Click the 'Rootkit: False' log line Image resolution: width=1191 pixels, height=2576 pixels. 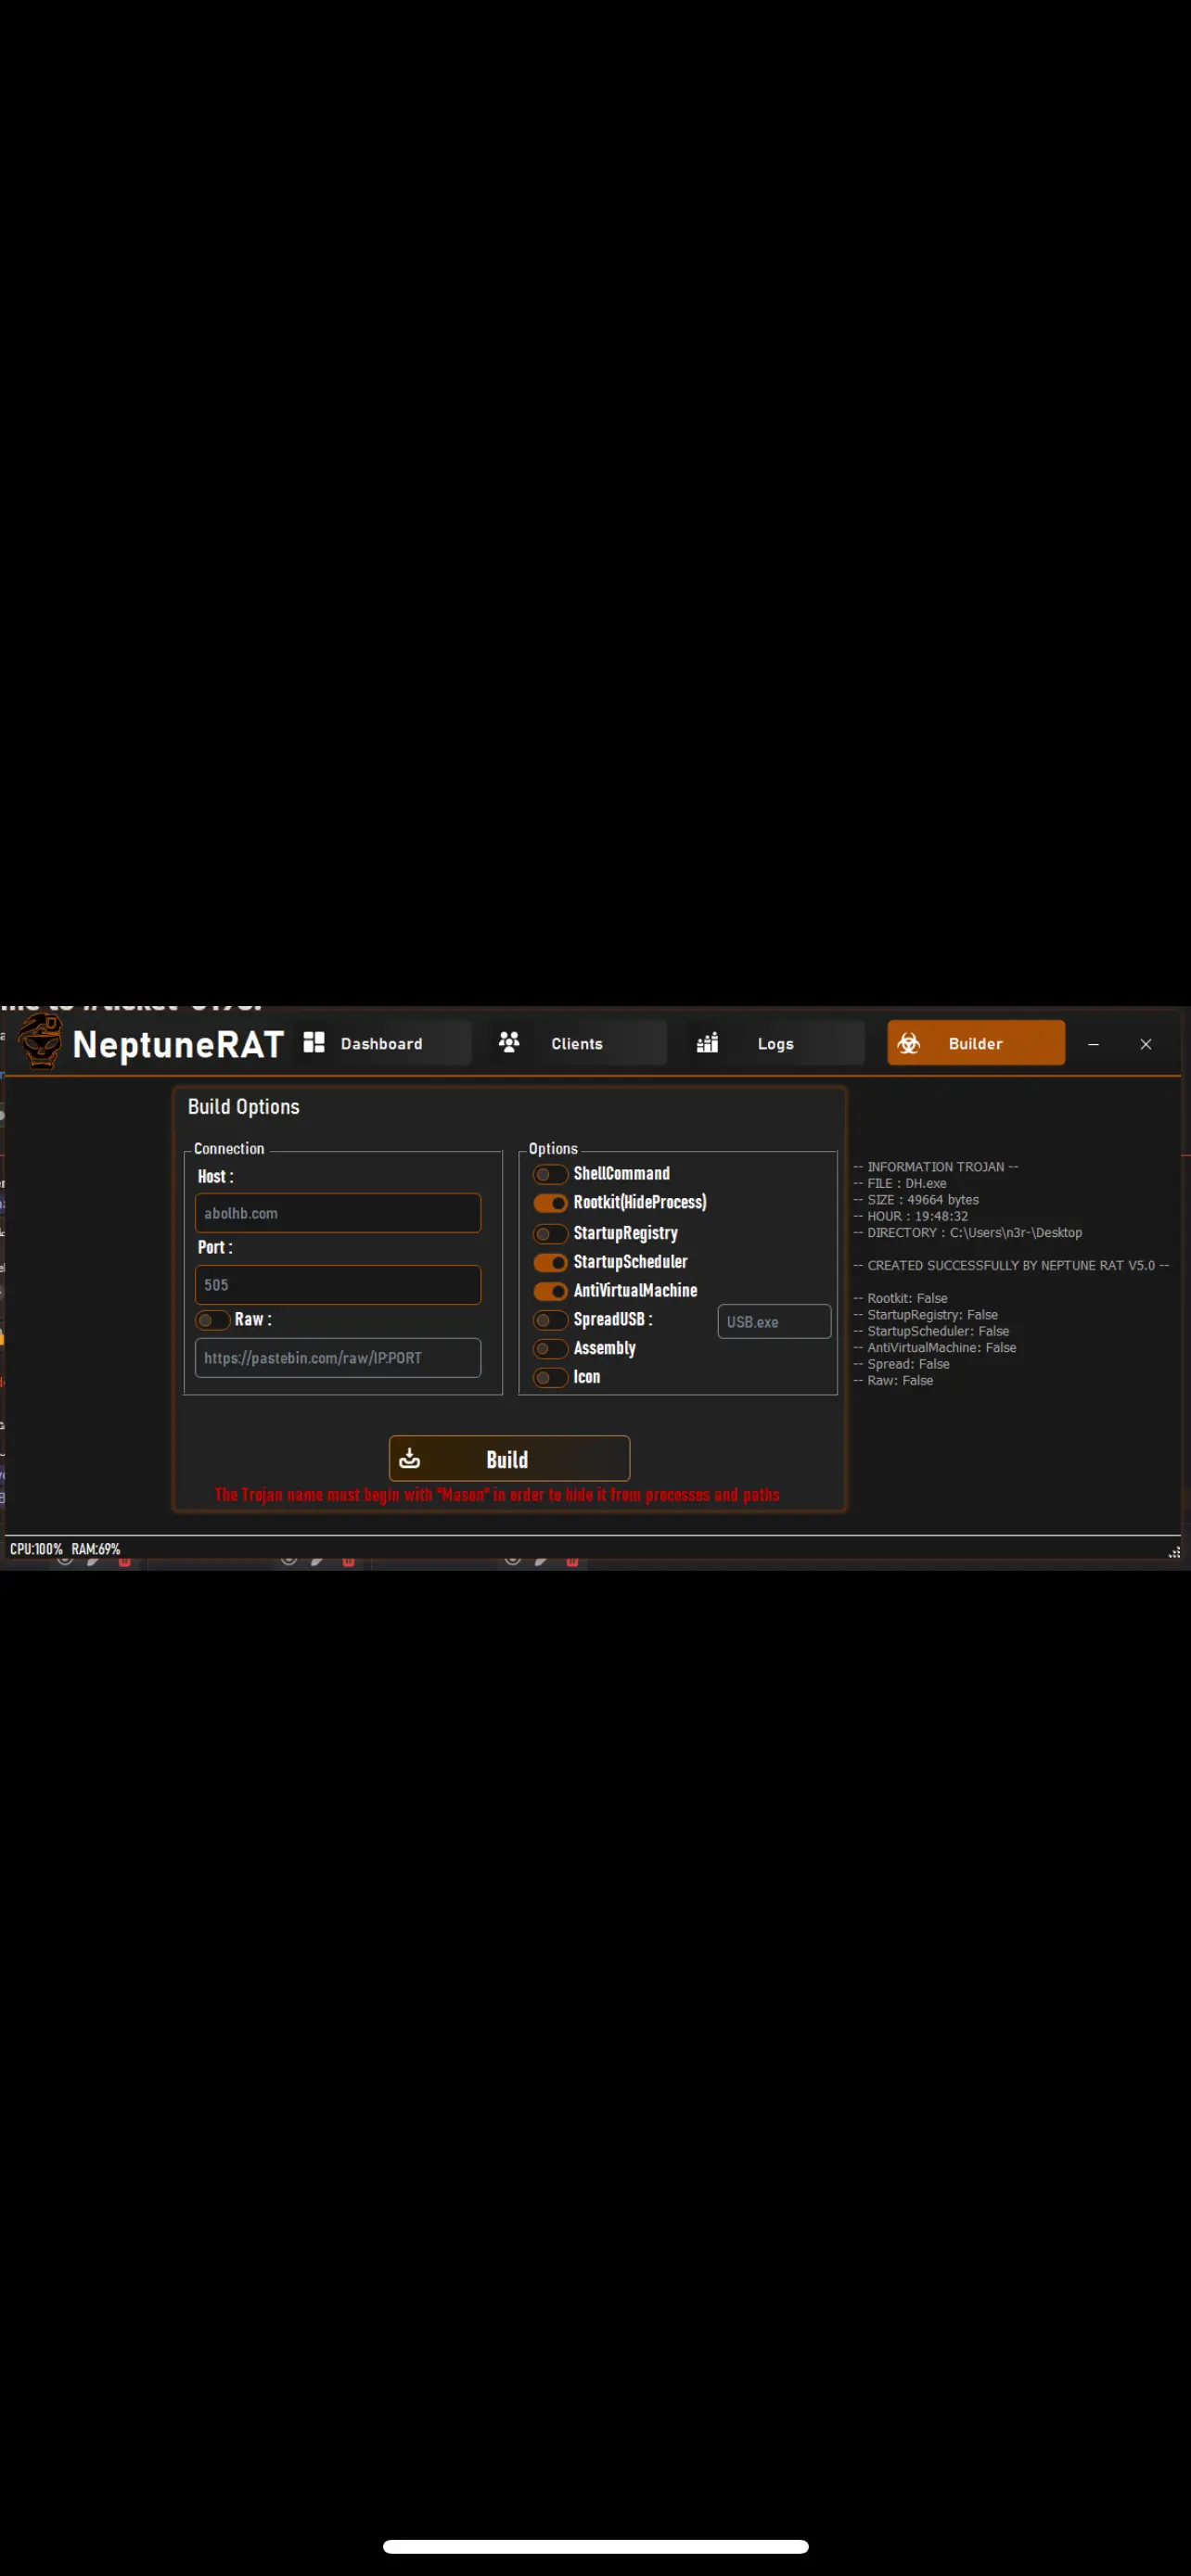[900, 1299]
